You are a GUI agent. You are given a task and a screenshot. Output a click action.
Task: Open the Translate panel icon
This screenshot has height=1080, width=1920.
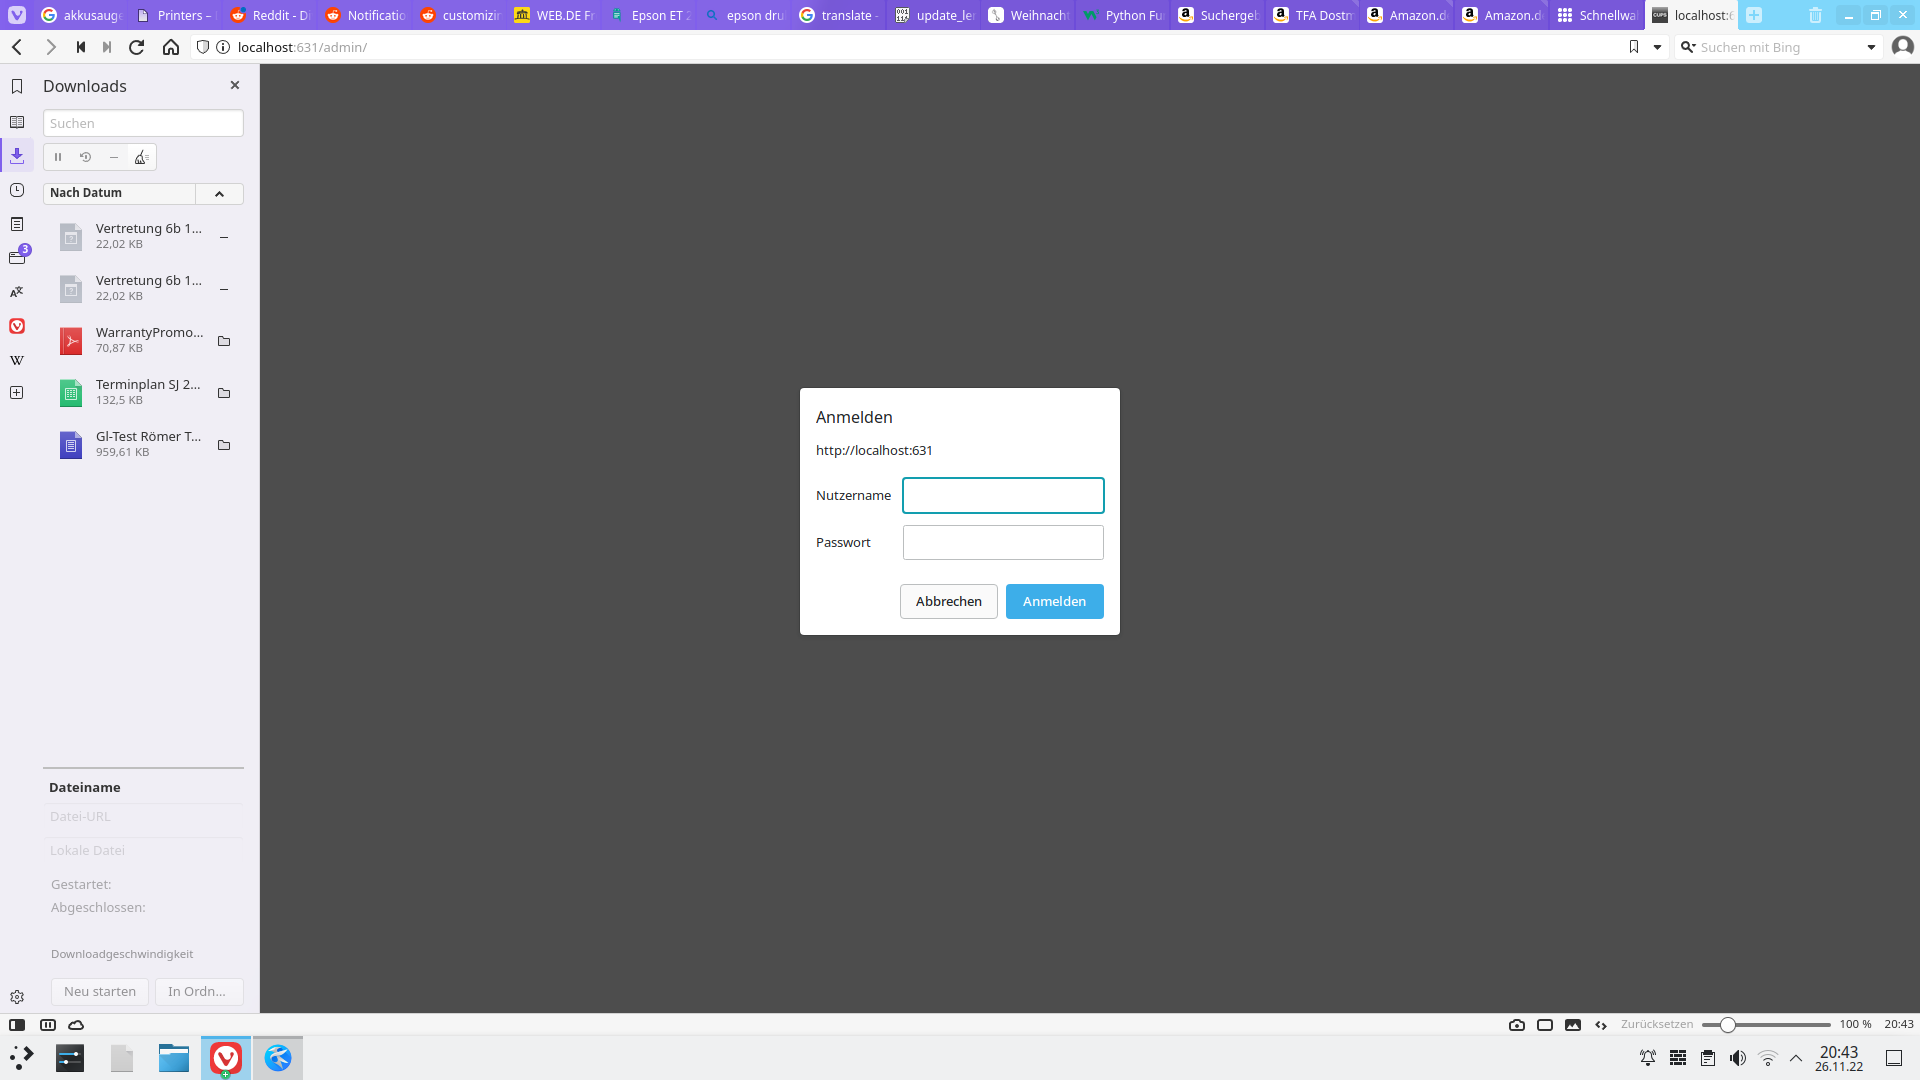[17, 292]
